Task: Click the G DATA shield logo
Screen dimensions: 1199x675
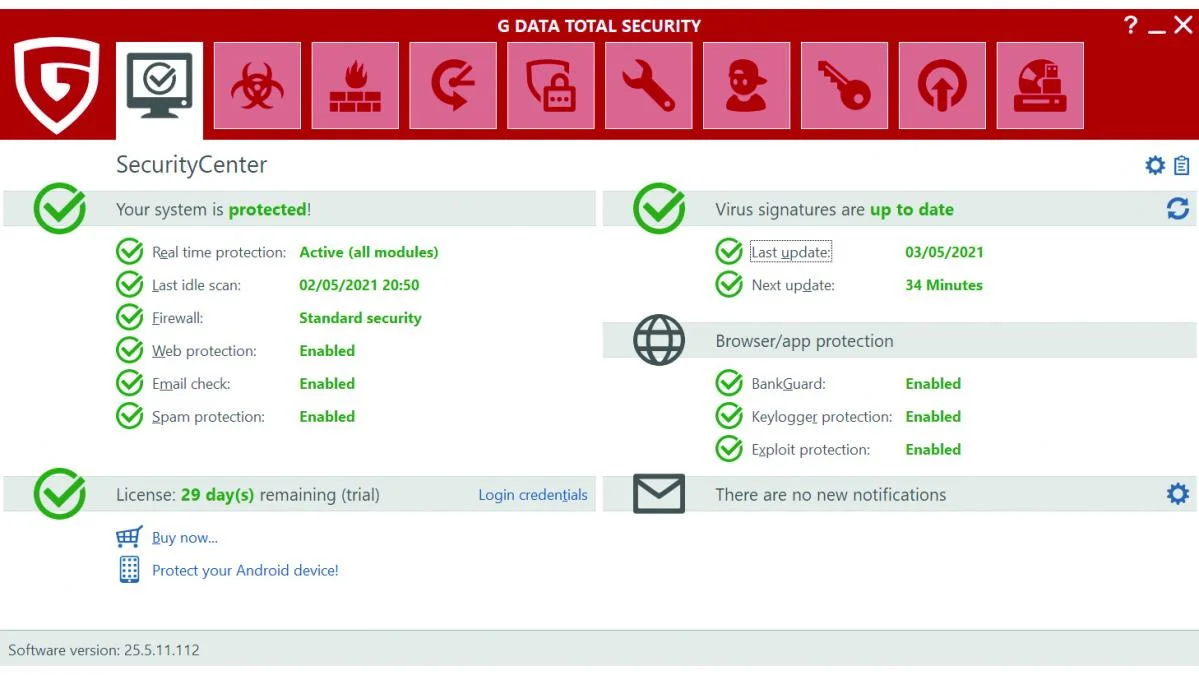Action: [x=57, y=85]
